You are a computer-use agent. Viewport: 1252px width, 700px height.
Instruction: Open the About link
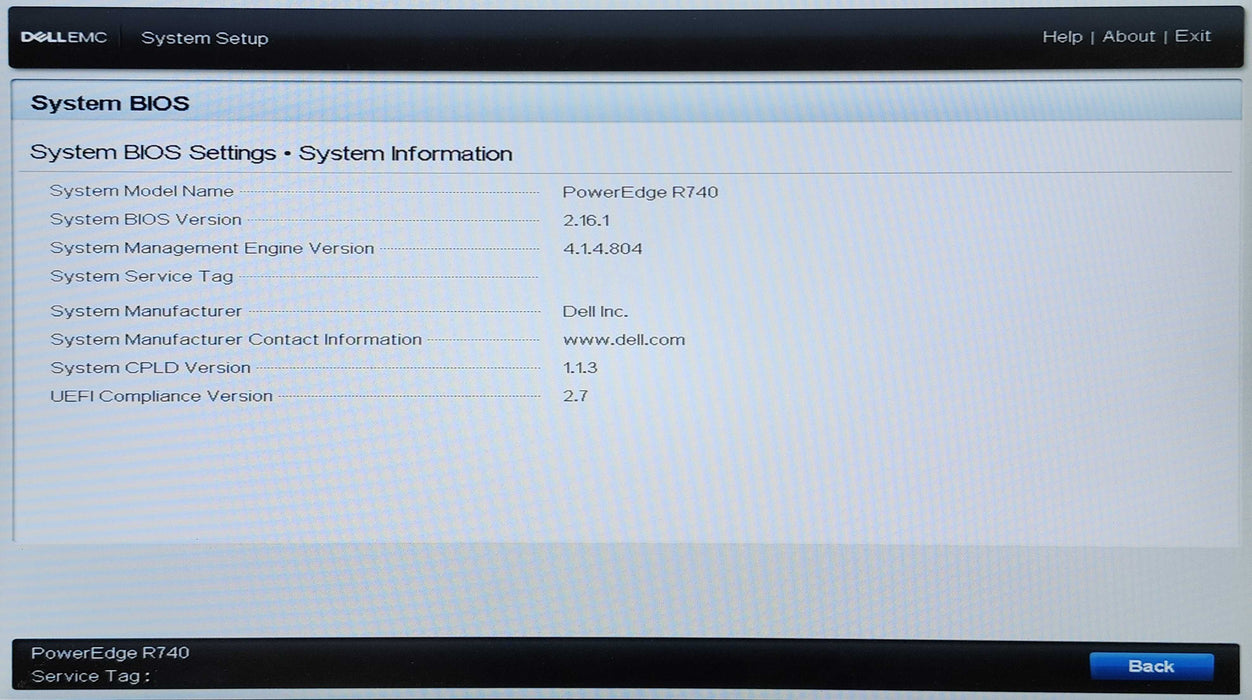point(1129,37)
